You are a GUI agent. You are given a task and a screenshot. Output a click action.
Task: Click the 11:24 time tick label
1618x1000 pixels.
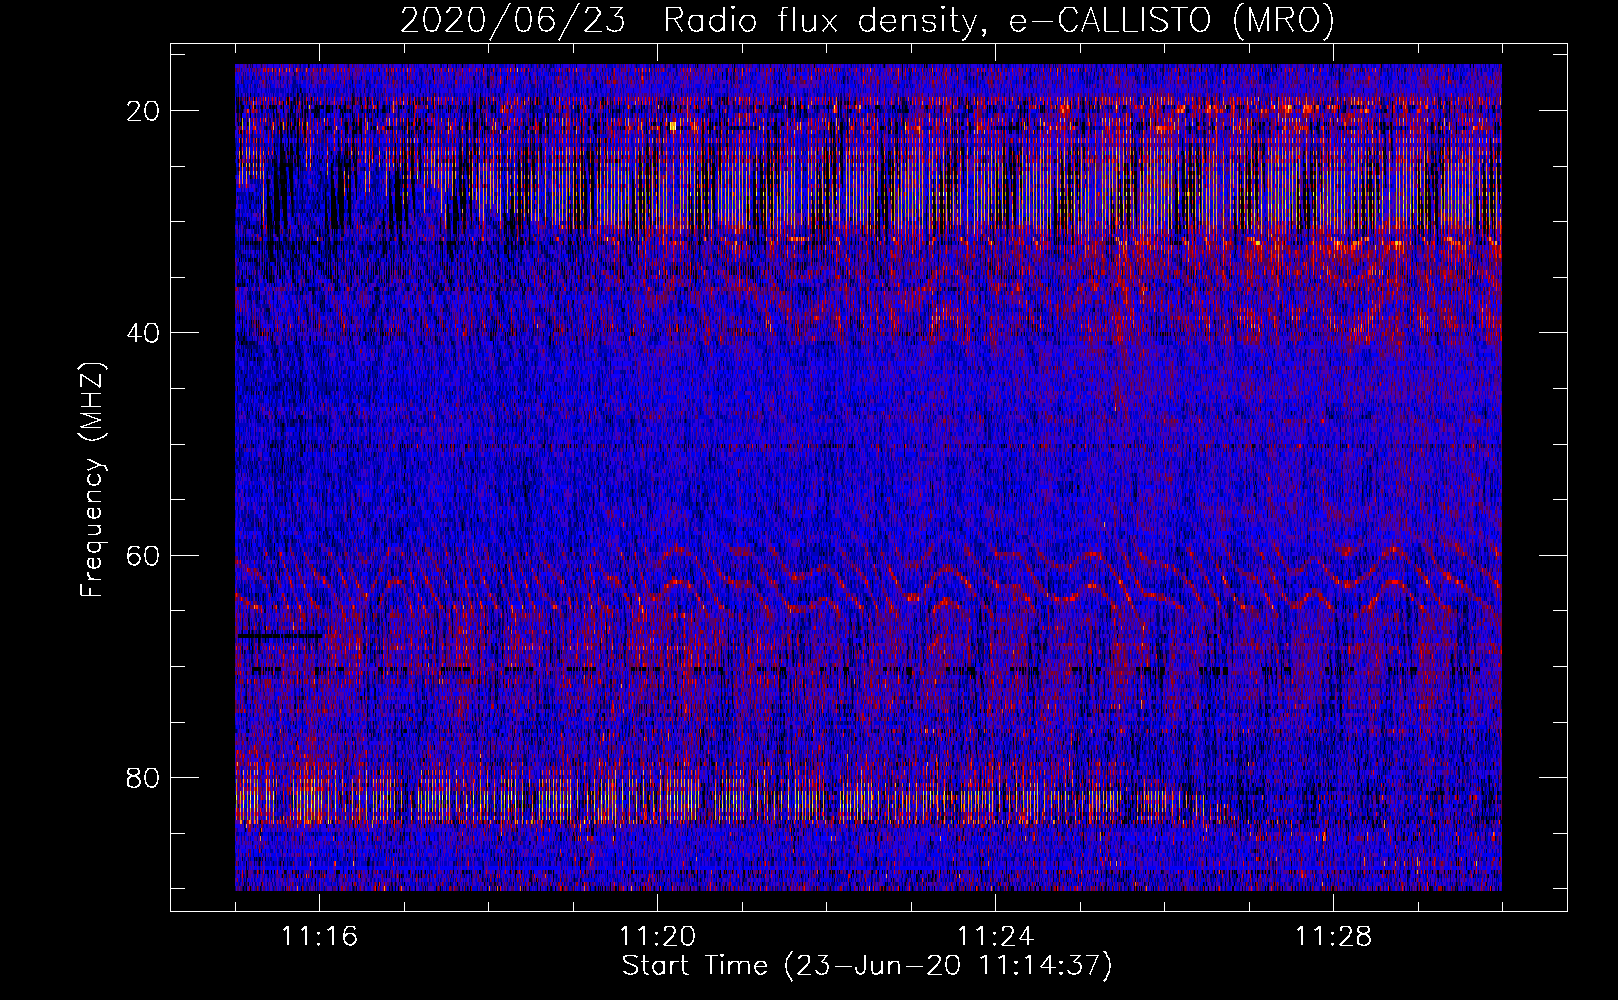pos(995,937)
